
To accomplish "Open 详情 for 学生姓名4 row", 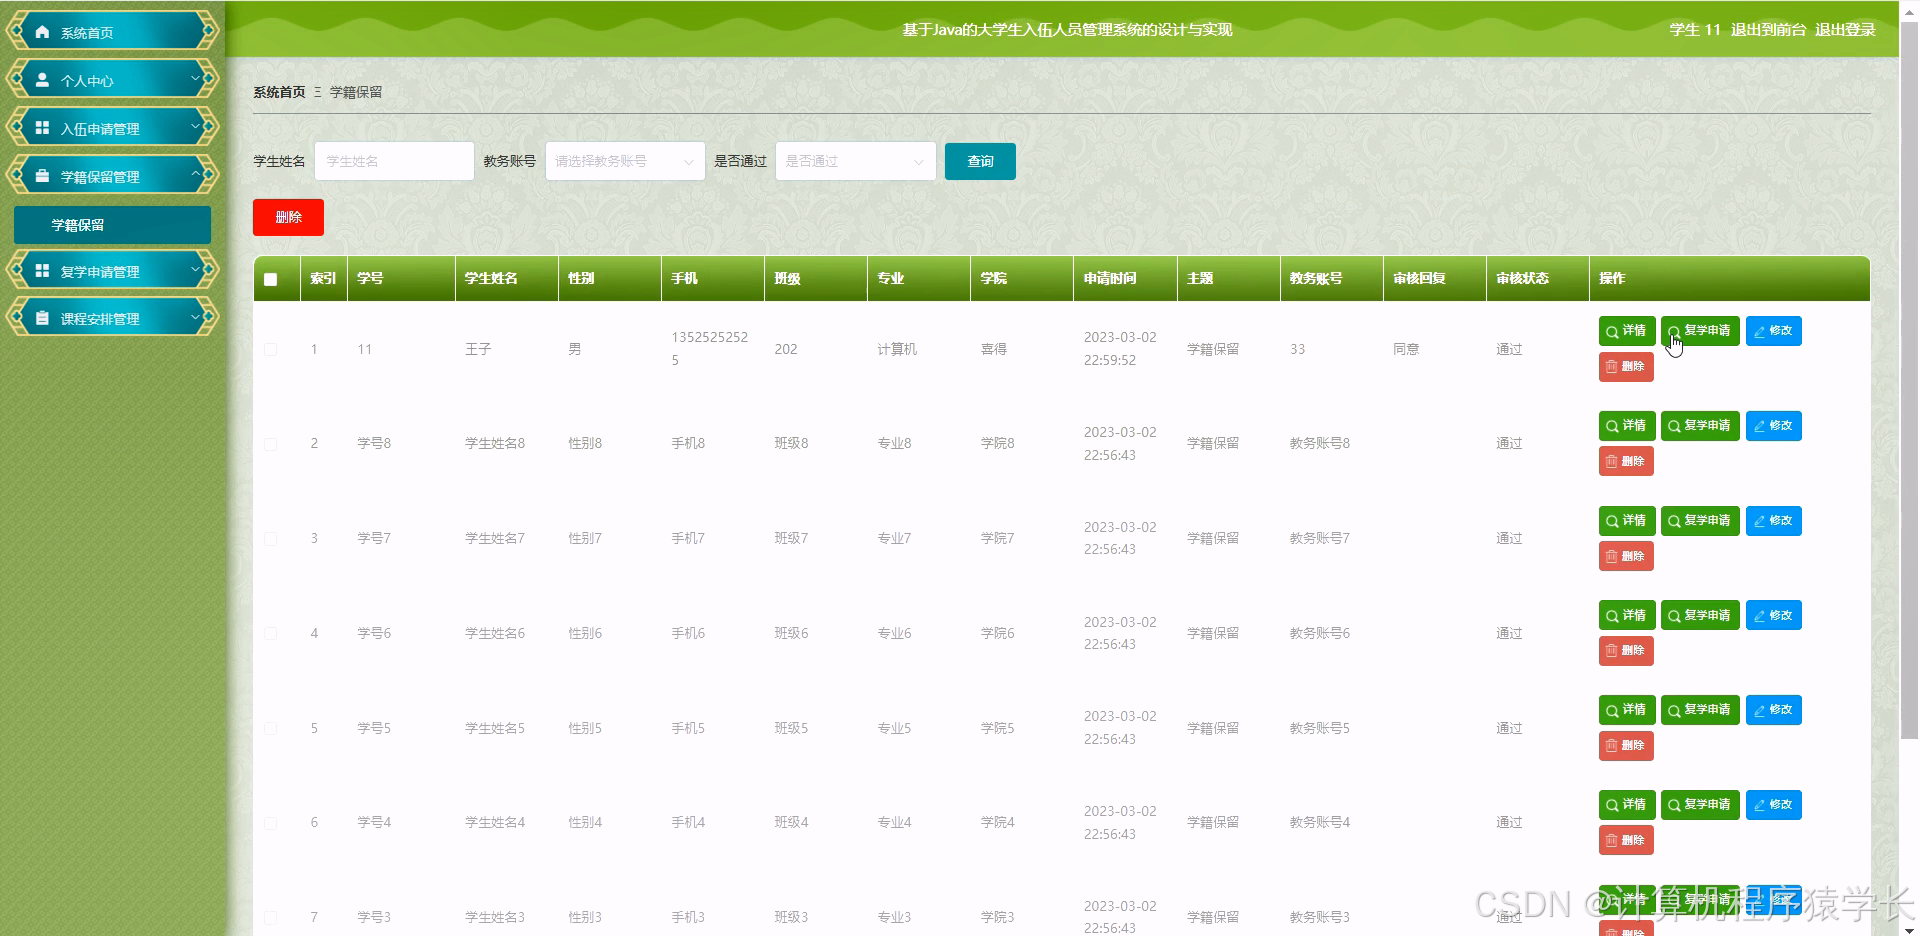I will 1627,805.
